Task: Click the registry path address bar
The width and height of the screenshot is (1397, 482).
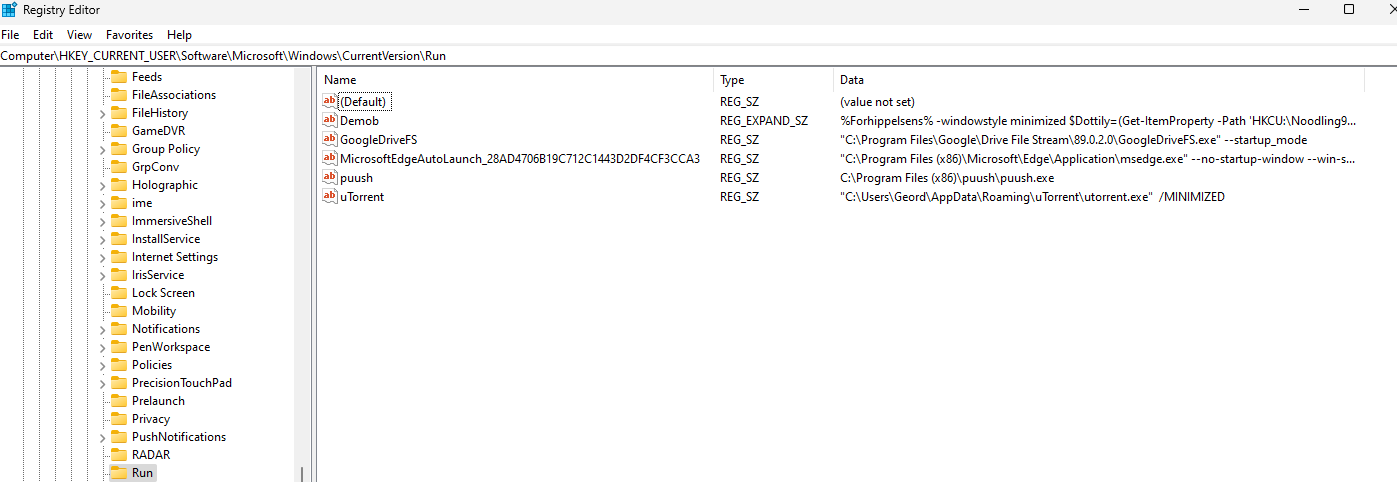Action: coord(698,56)
